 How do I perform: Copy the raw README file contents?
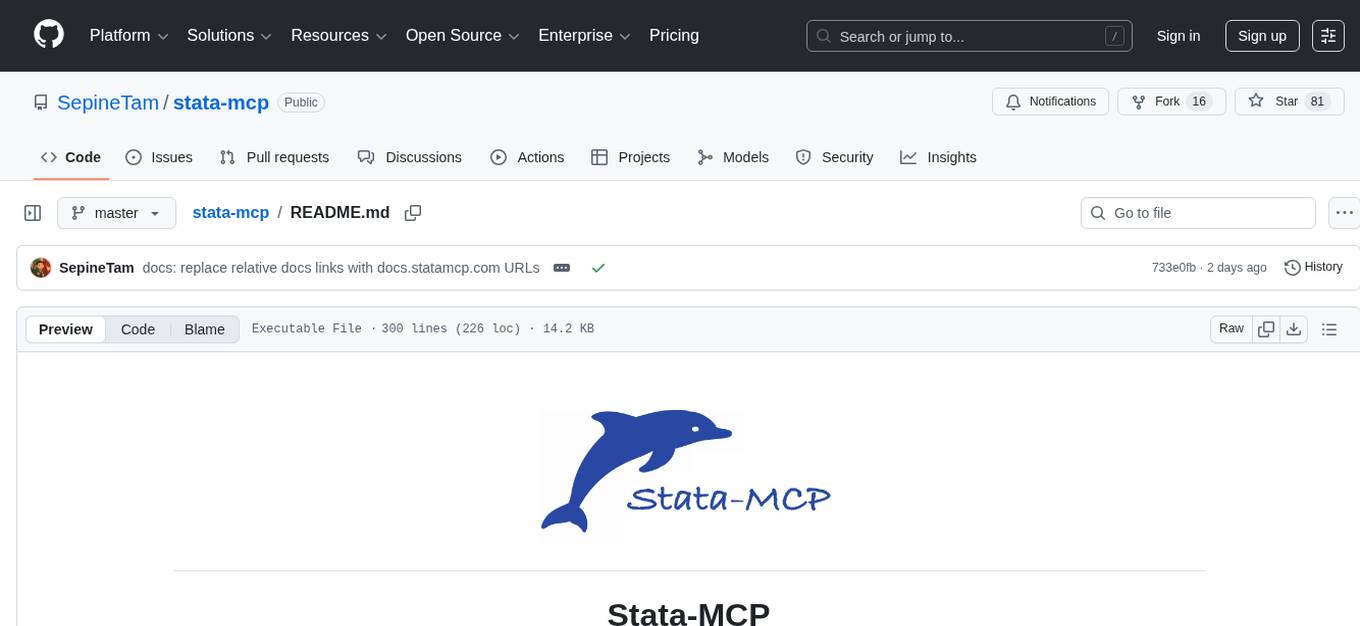(x=1265, y=328)
